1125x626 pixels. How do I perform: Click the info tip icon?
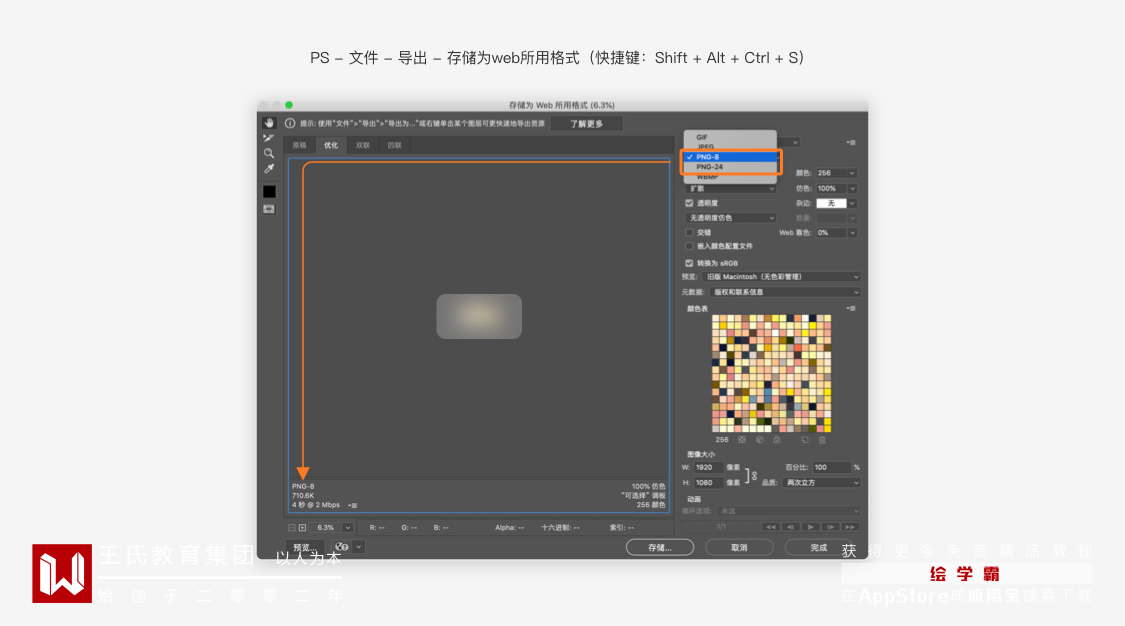291,123
